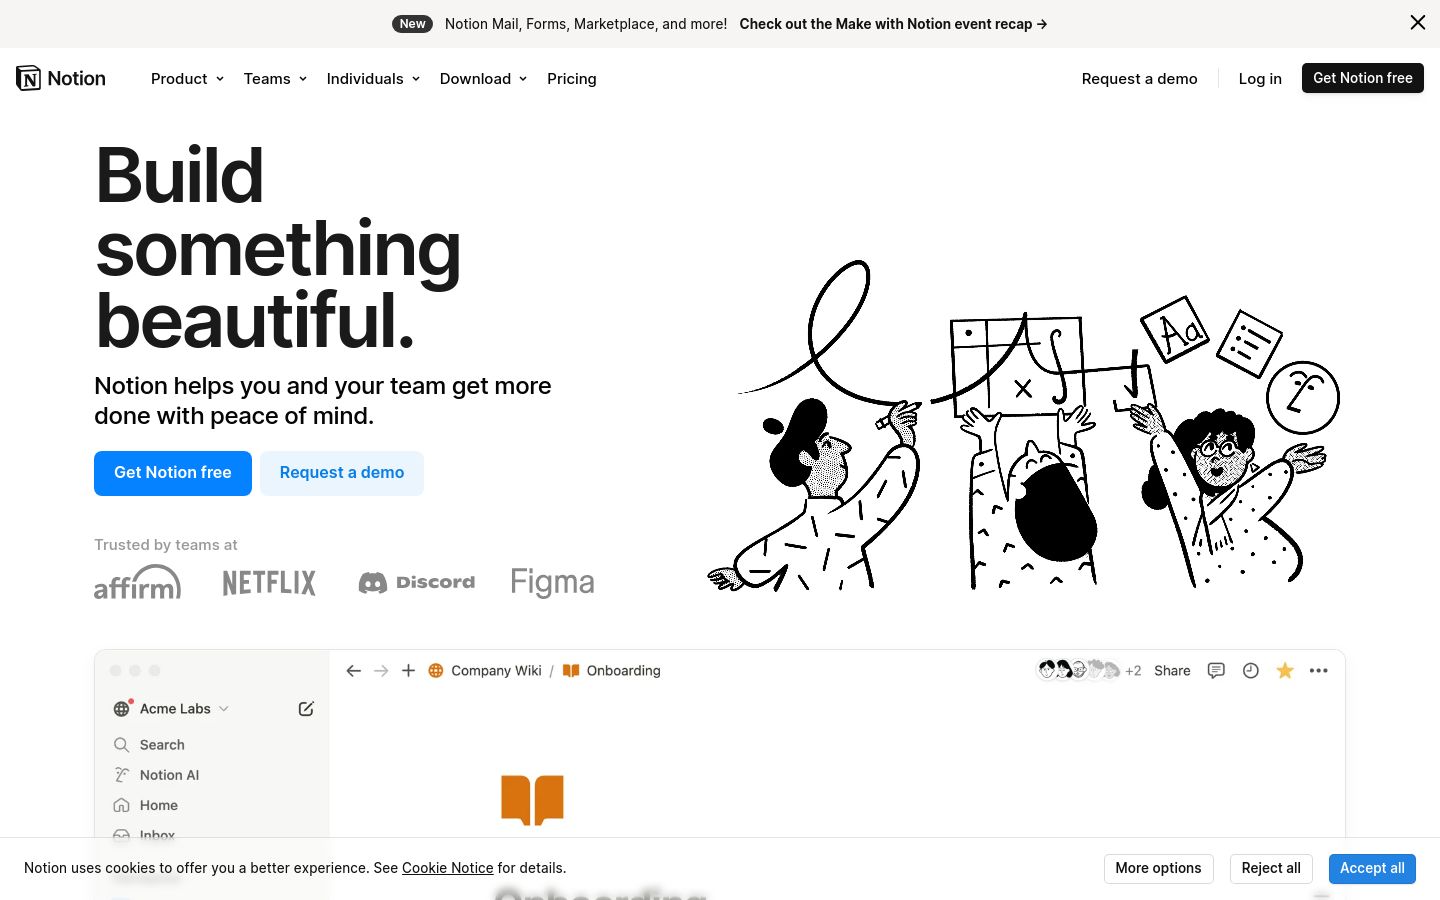Click the large orange book page icon
The width and height of the screenshot is (1440, 900).
(x=532, y=800)
